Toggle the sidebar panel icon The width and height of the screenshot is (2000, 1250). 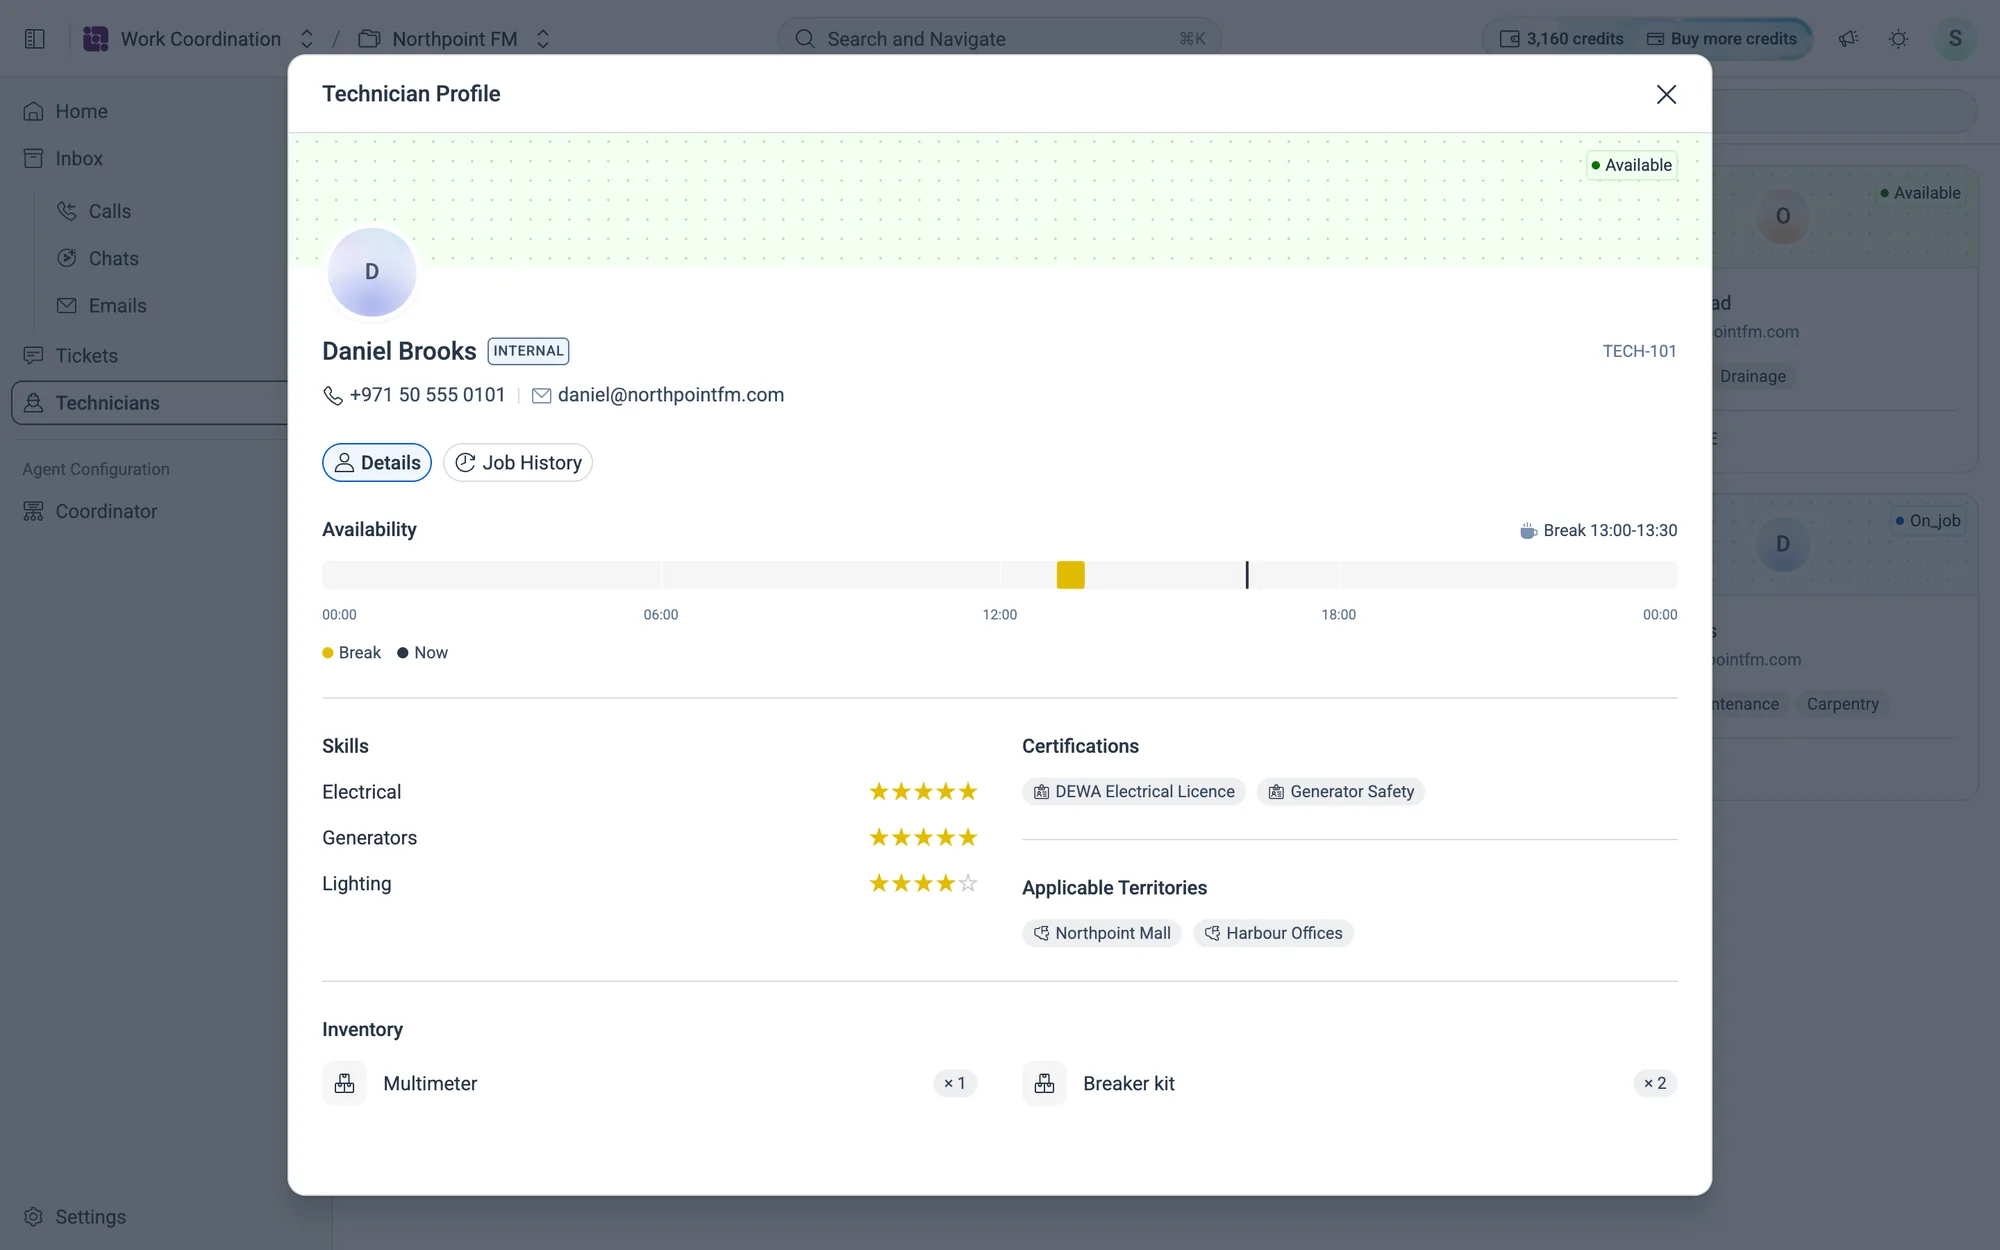pyautogui.click(x=35, y=39)
